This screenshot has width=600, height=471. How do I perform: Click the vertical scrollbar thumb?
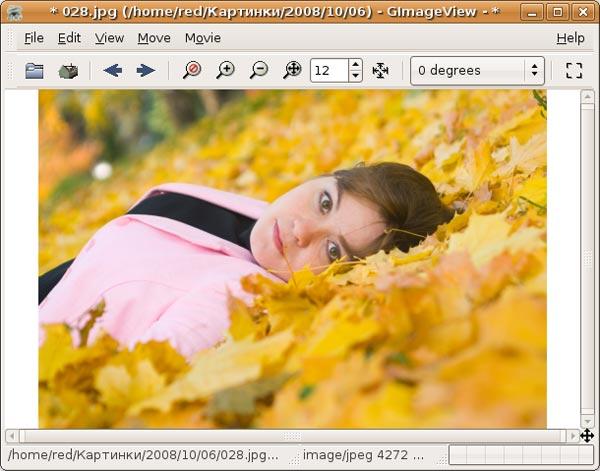[x=587, y=259]
